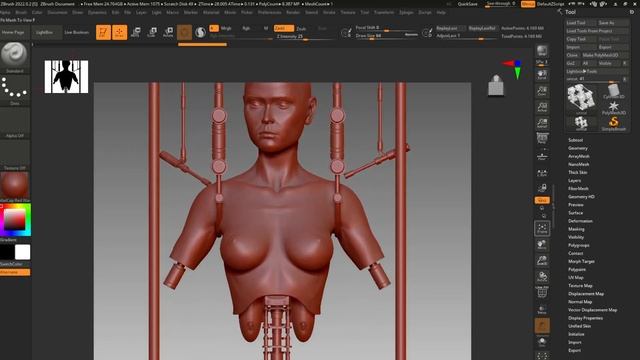640x360 pixels.
Task: Click the Load Tool button
Action: click(x=580, y=23)
